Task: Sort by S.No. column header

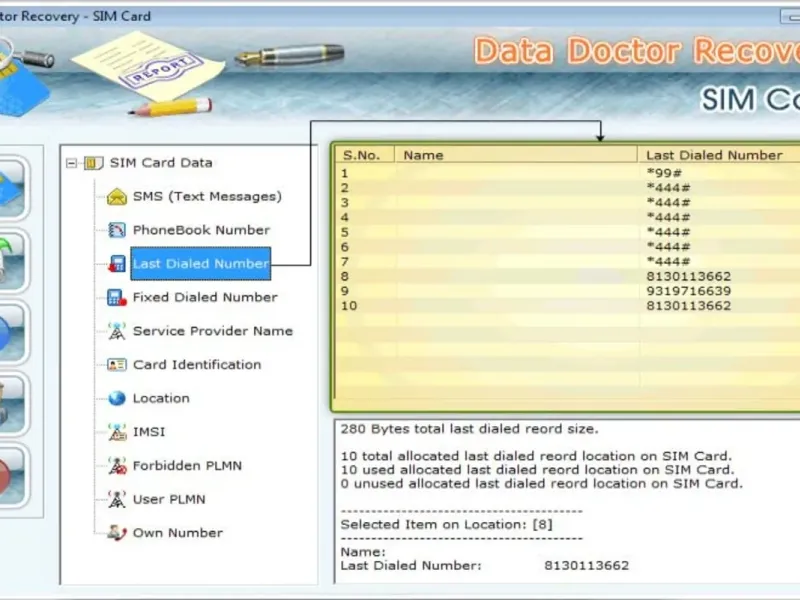Action: (x=364, y=155)
